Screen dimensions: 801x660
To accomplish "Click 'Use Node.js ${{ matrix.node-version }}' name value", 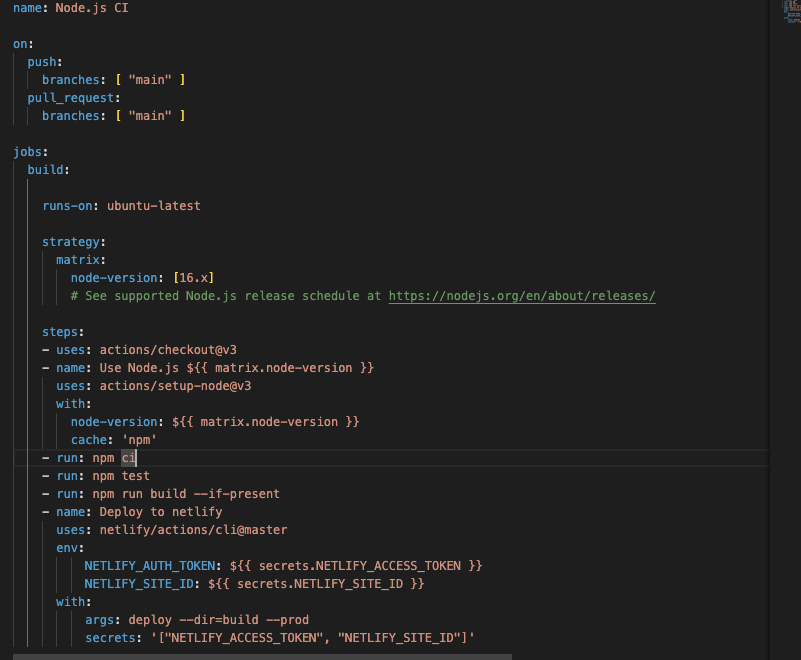I will click(x=237, y=368).
